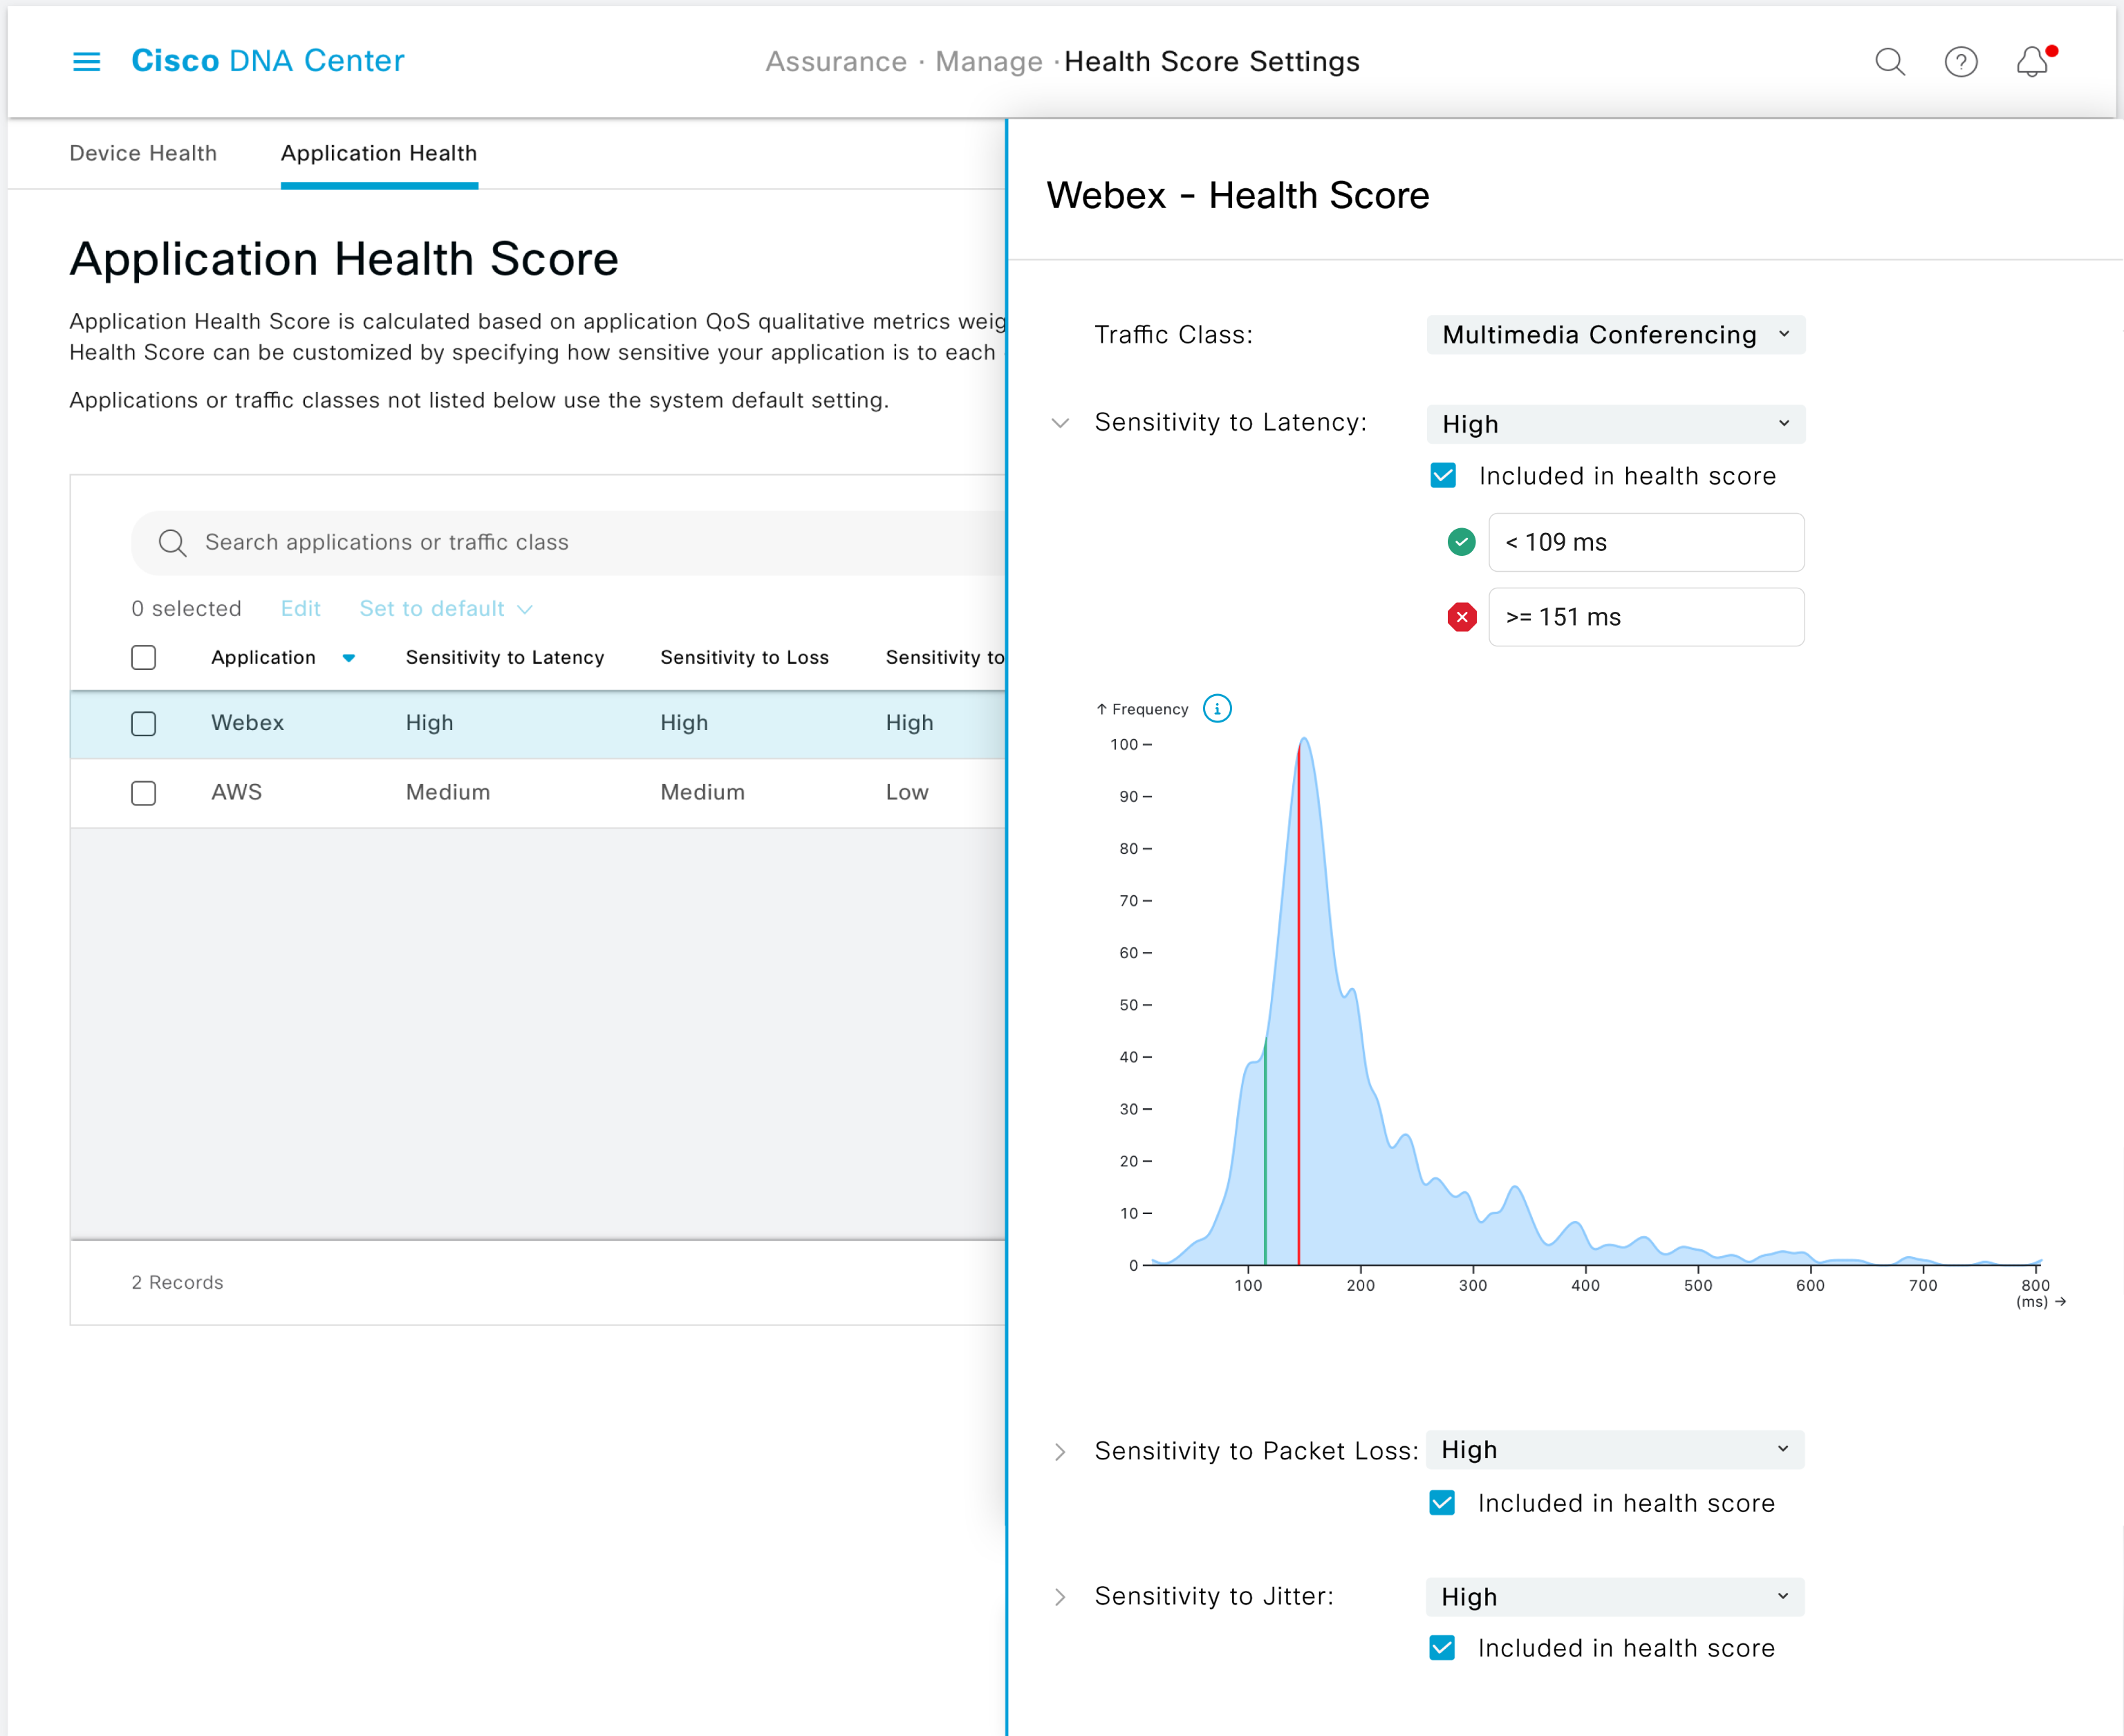Screen dimensions: 2124x1736
Task: Click the Sensitivity to Latency column header
Action: pyautogui.click(x=504, y=657)
